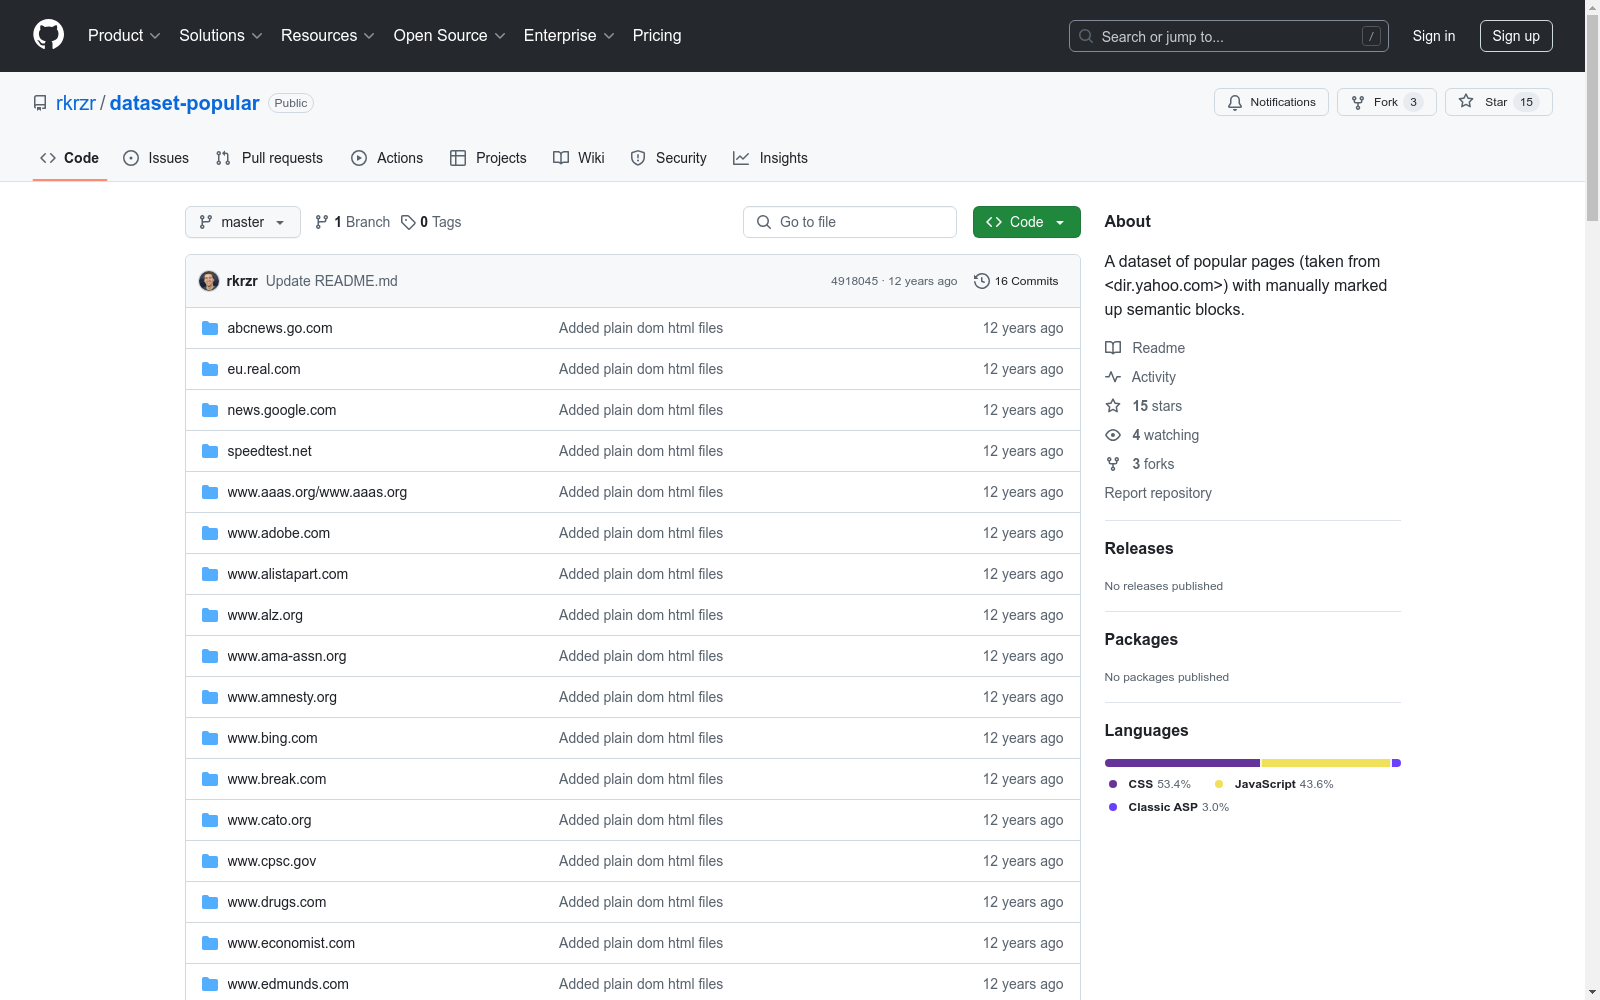Open the abcnews.go.com folder icon

click(x=210, y=328)
